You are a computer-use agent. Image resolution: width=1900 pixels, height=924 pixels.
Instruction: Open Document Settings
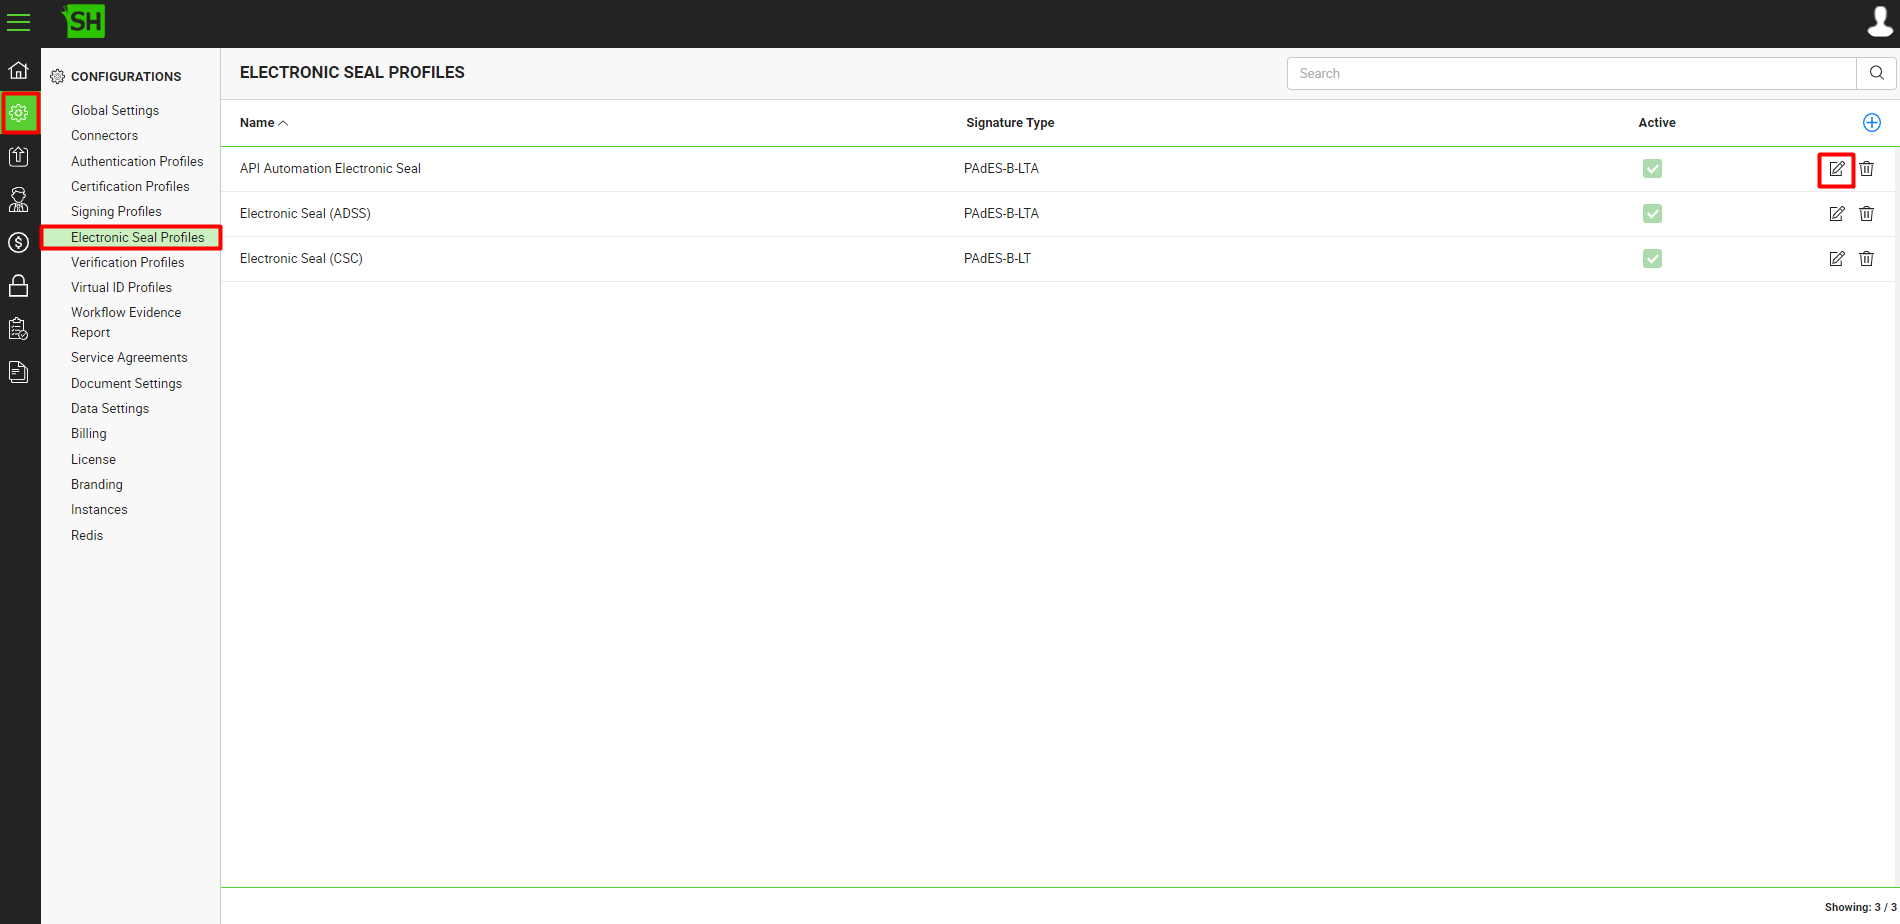126,383
